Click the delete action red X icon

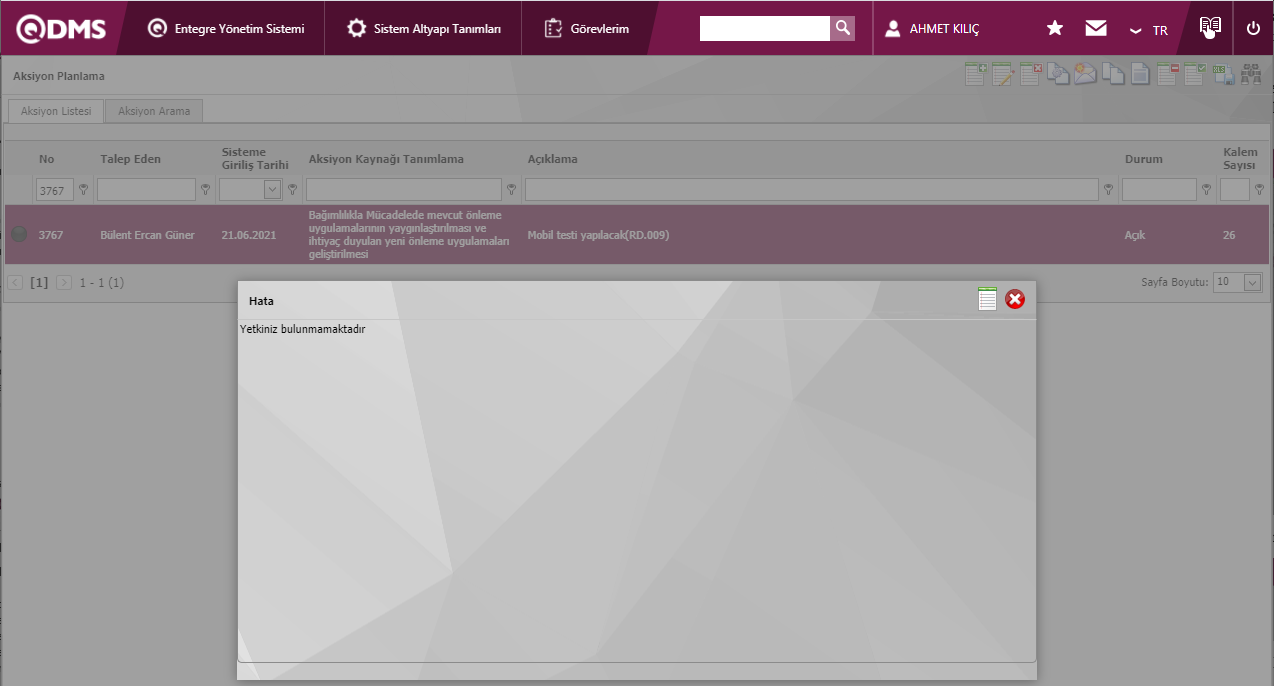click(x=1031, y=75)
